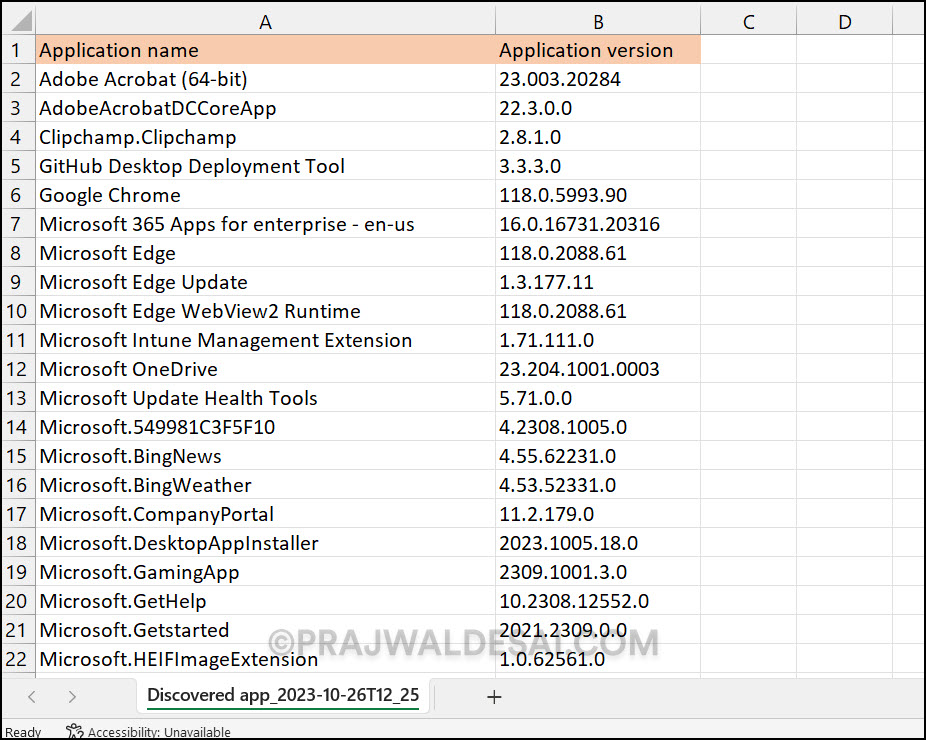Select version cell 1.3.177.11
This screenshot has width=926, height=740.
pos(598,282)
